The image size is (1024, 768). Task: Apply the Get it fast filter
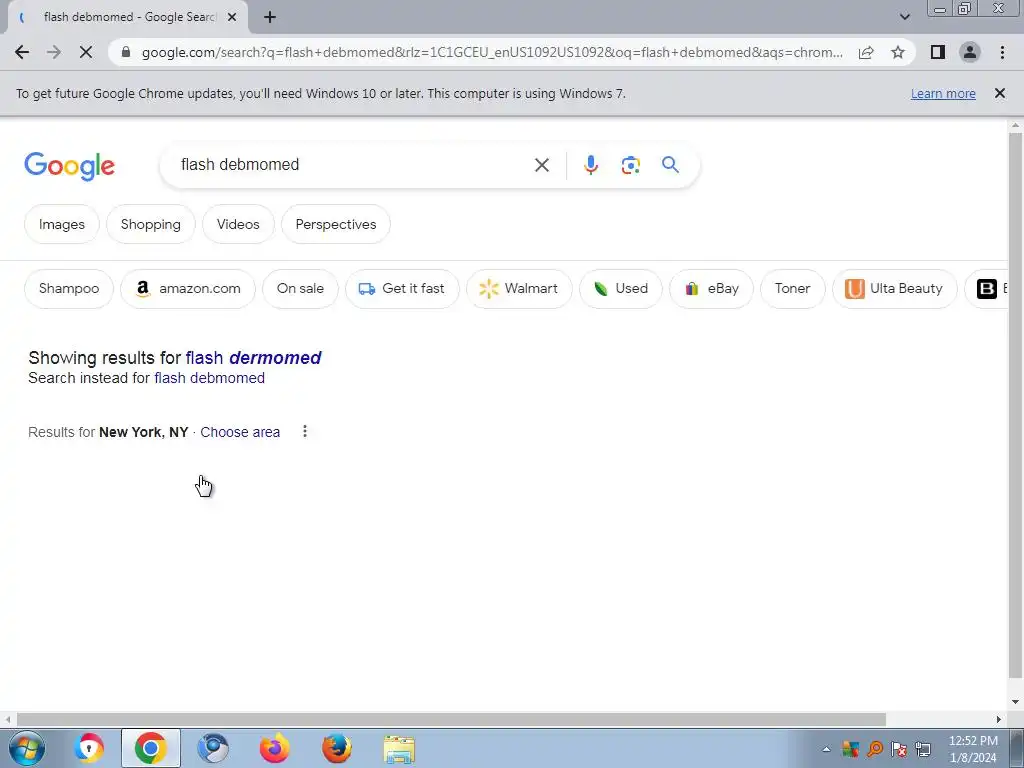[402, 289]
